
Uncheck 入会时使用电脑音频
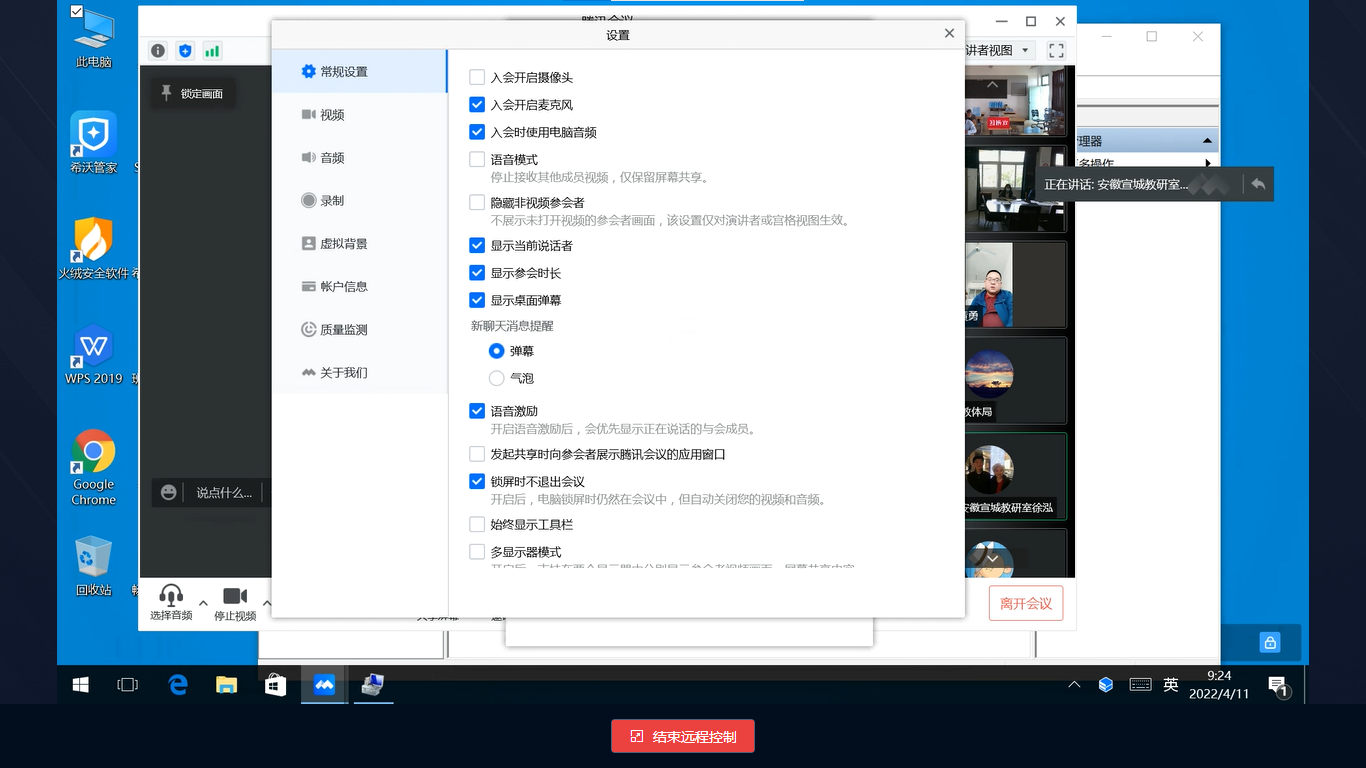(477, 132)
